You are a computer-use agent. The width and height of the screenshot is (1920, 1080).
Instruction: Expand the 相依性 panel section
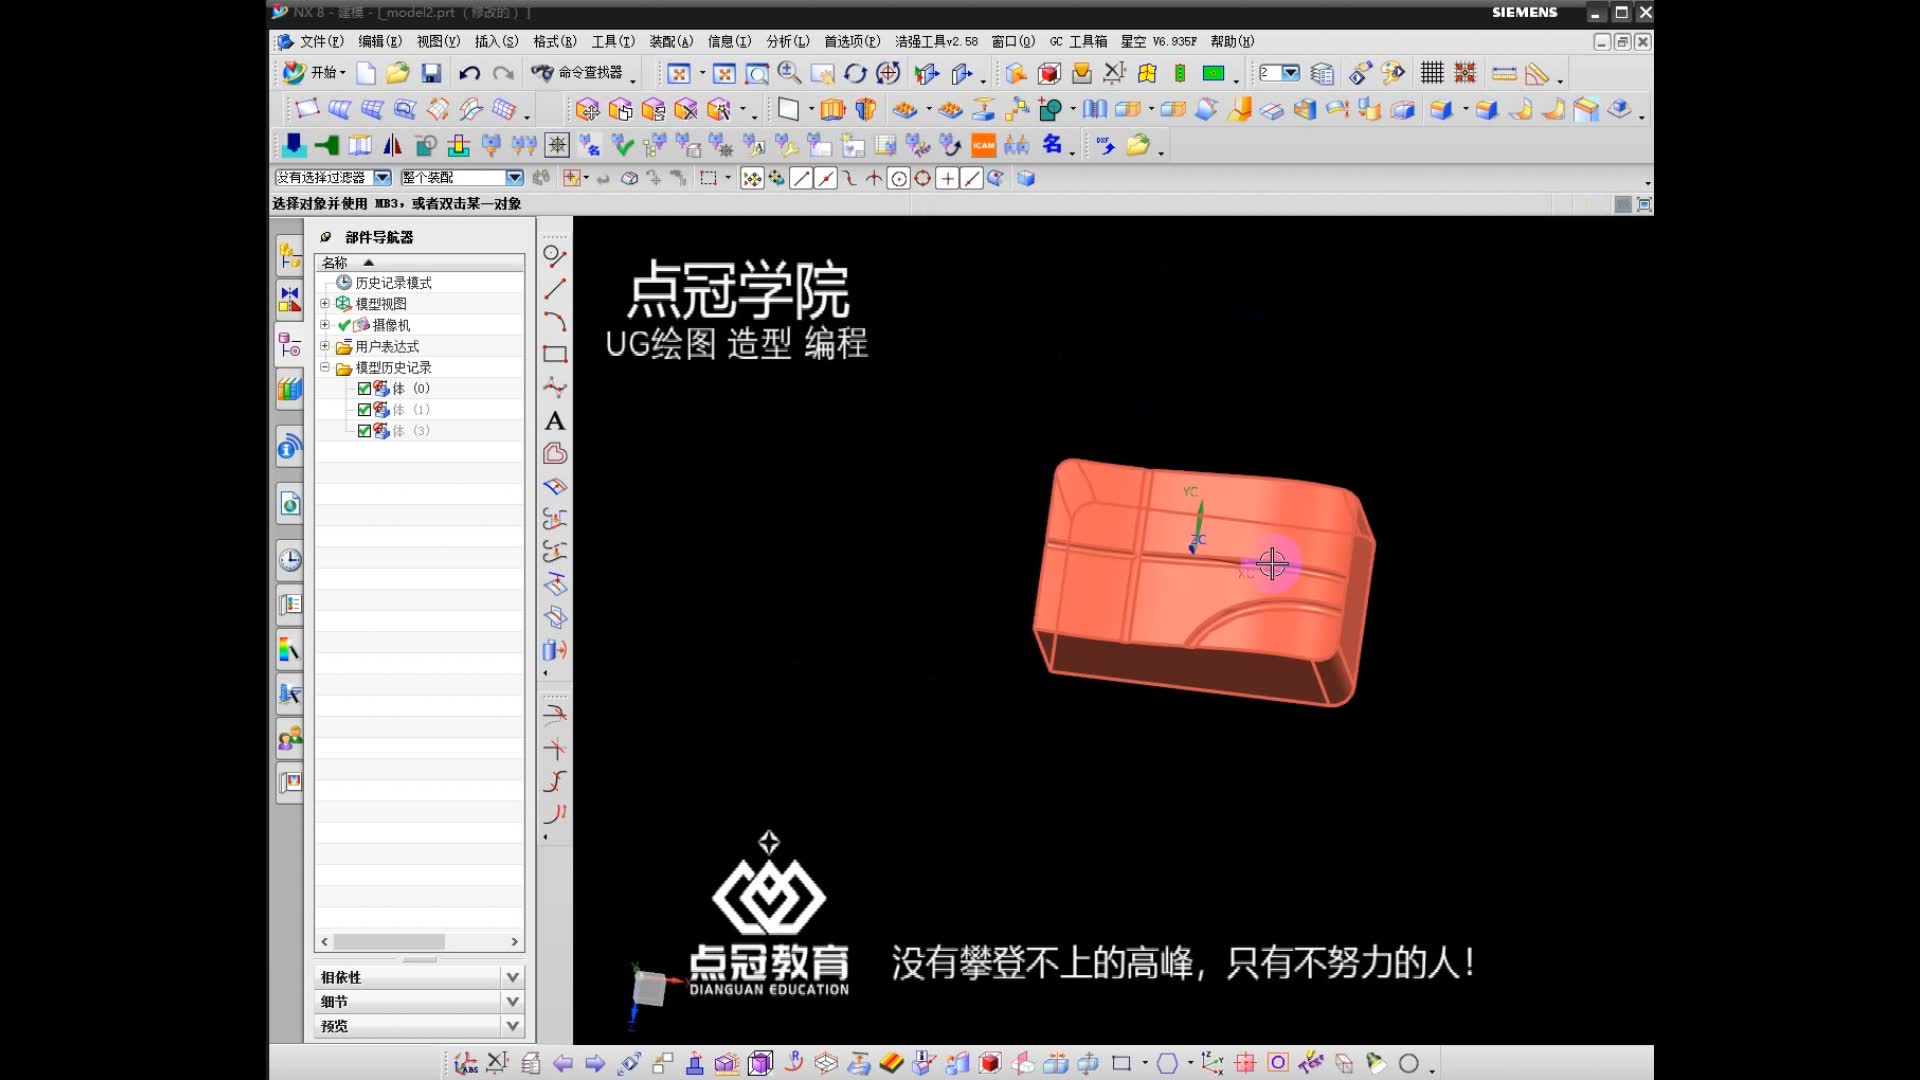tap(512, 977)
